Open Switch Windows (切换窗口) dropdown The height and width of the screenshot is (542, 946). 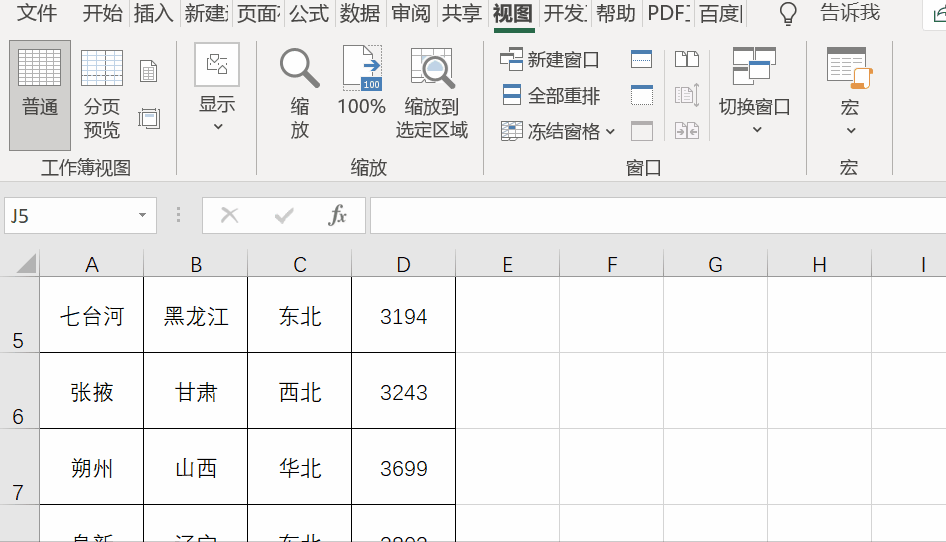click(x=754, y=91)
